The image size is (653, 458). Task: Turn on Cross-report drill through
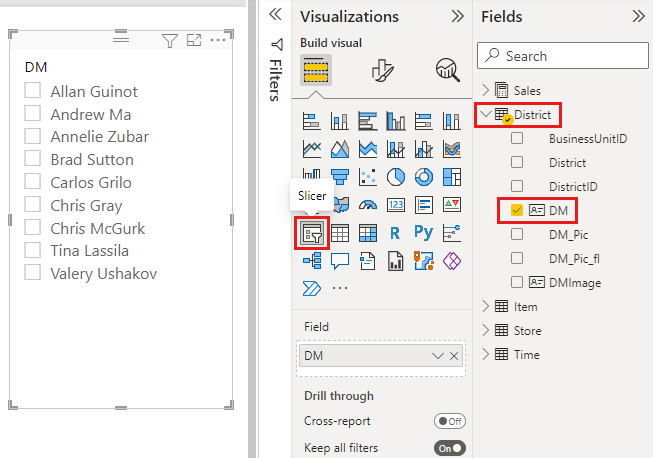click(x=450, y=421)
